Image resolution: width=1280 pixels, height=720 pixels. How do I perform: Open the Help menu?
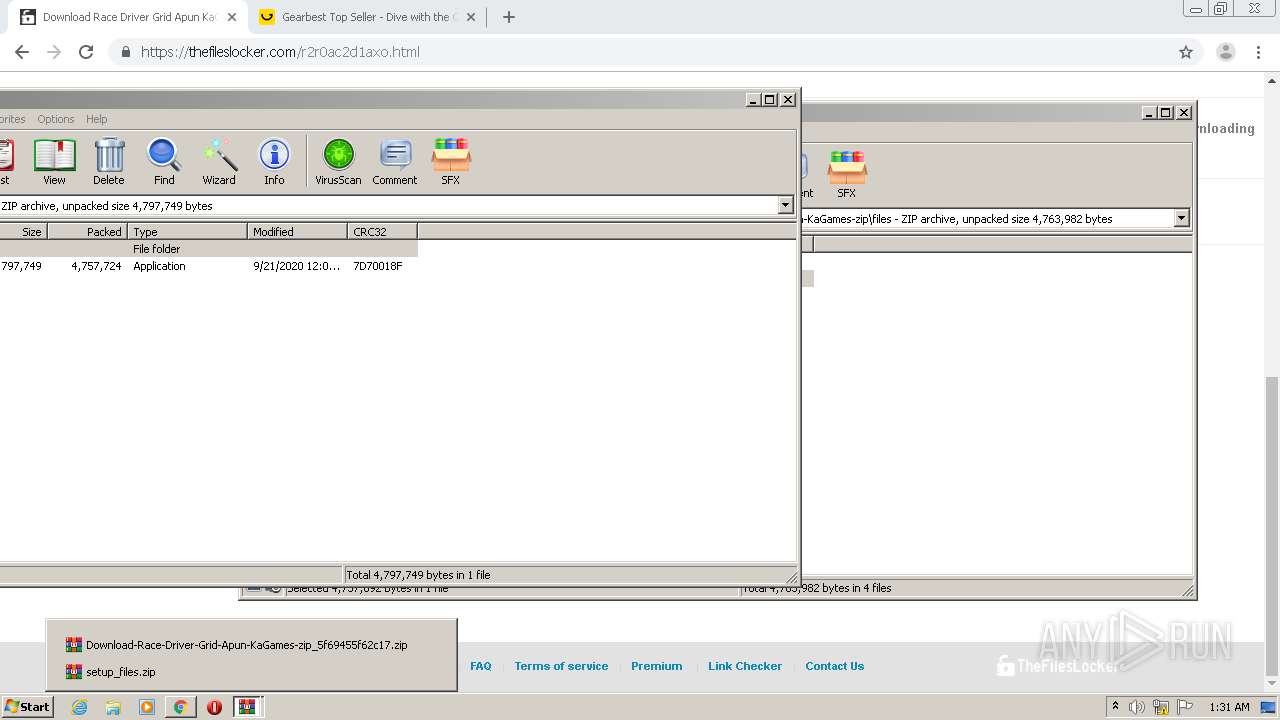click(96, 119)
